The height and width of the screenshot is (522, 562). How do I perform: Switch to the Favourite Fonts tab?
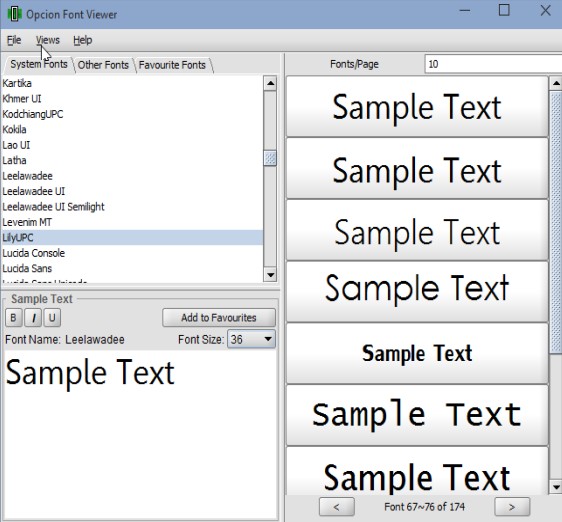point(172,65)
